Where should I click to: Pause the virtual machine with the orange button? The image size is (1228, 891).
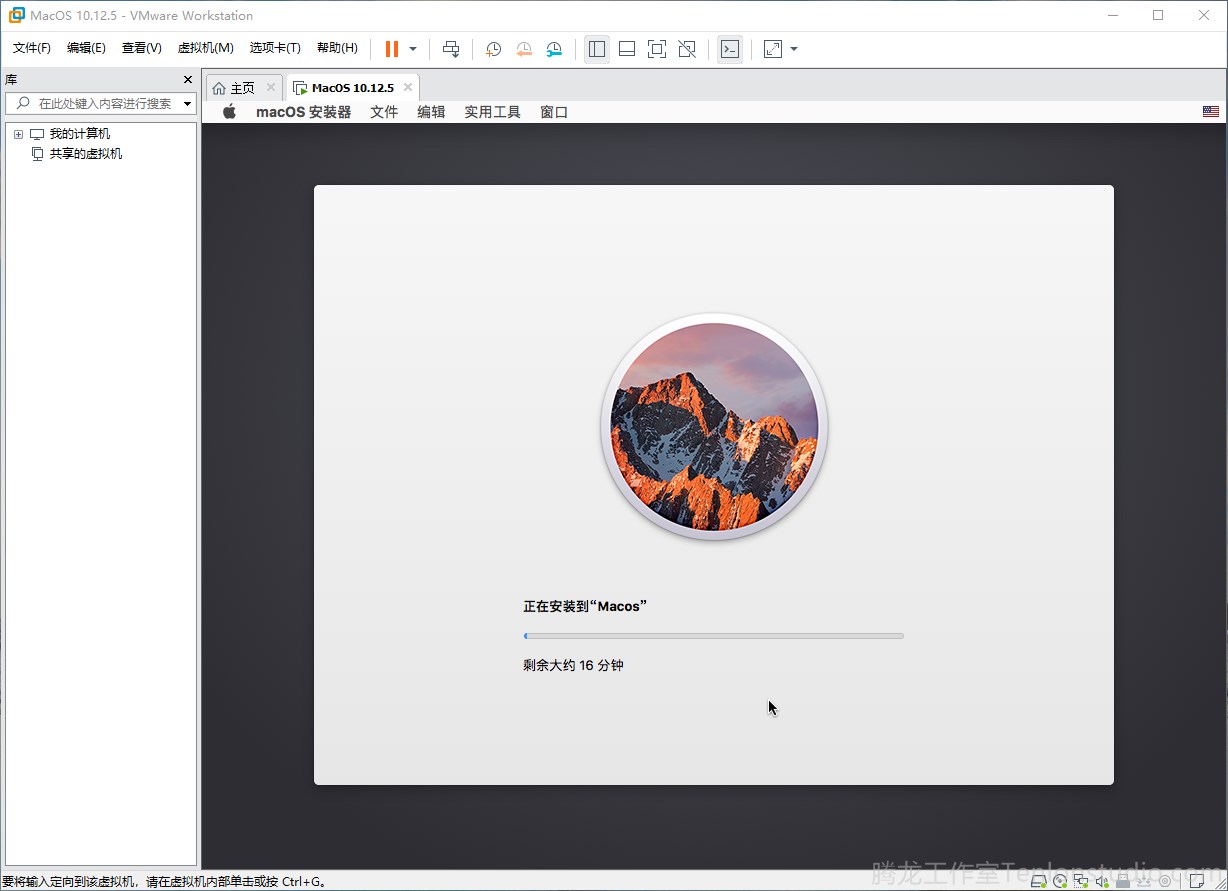click(392, 49)
